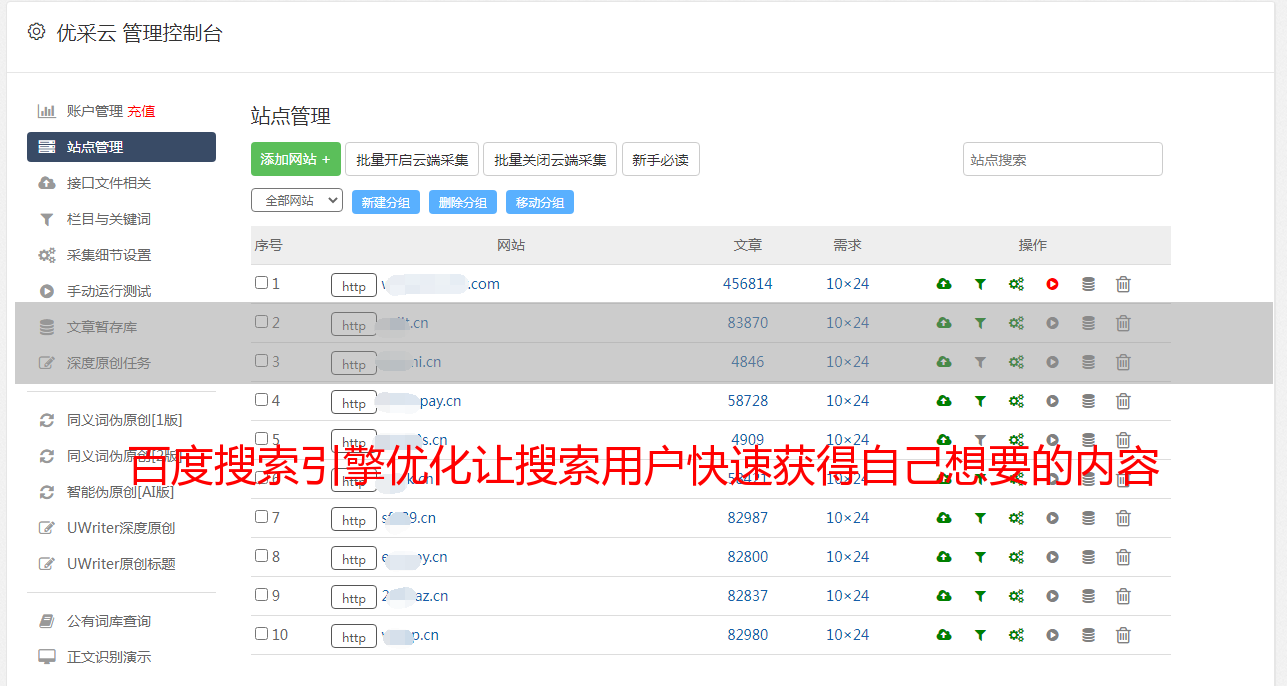1287x686 pixels.
Task: Click the 新建分组 button
Action: click(x=386, y=202)
